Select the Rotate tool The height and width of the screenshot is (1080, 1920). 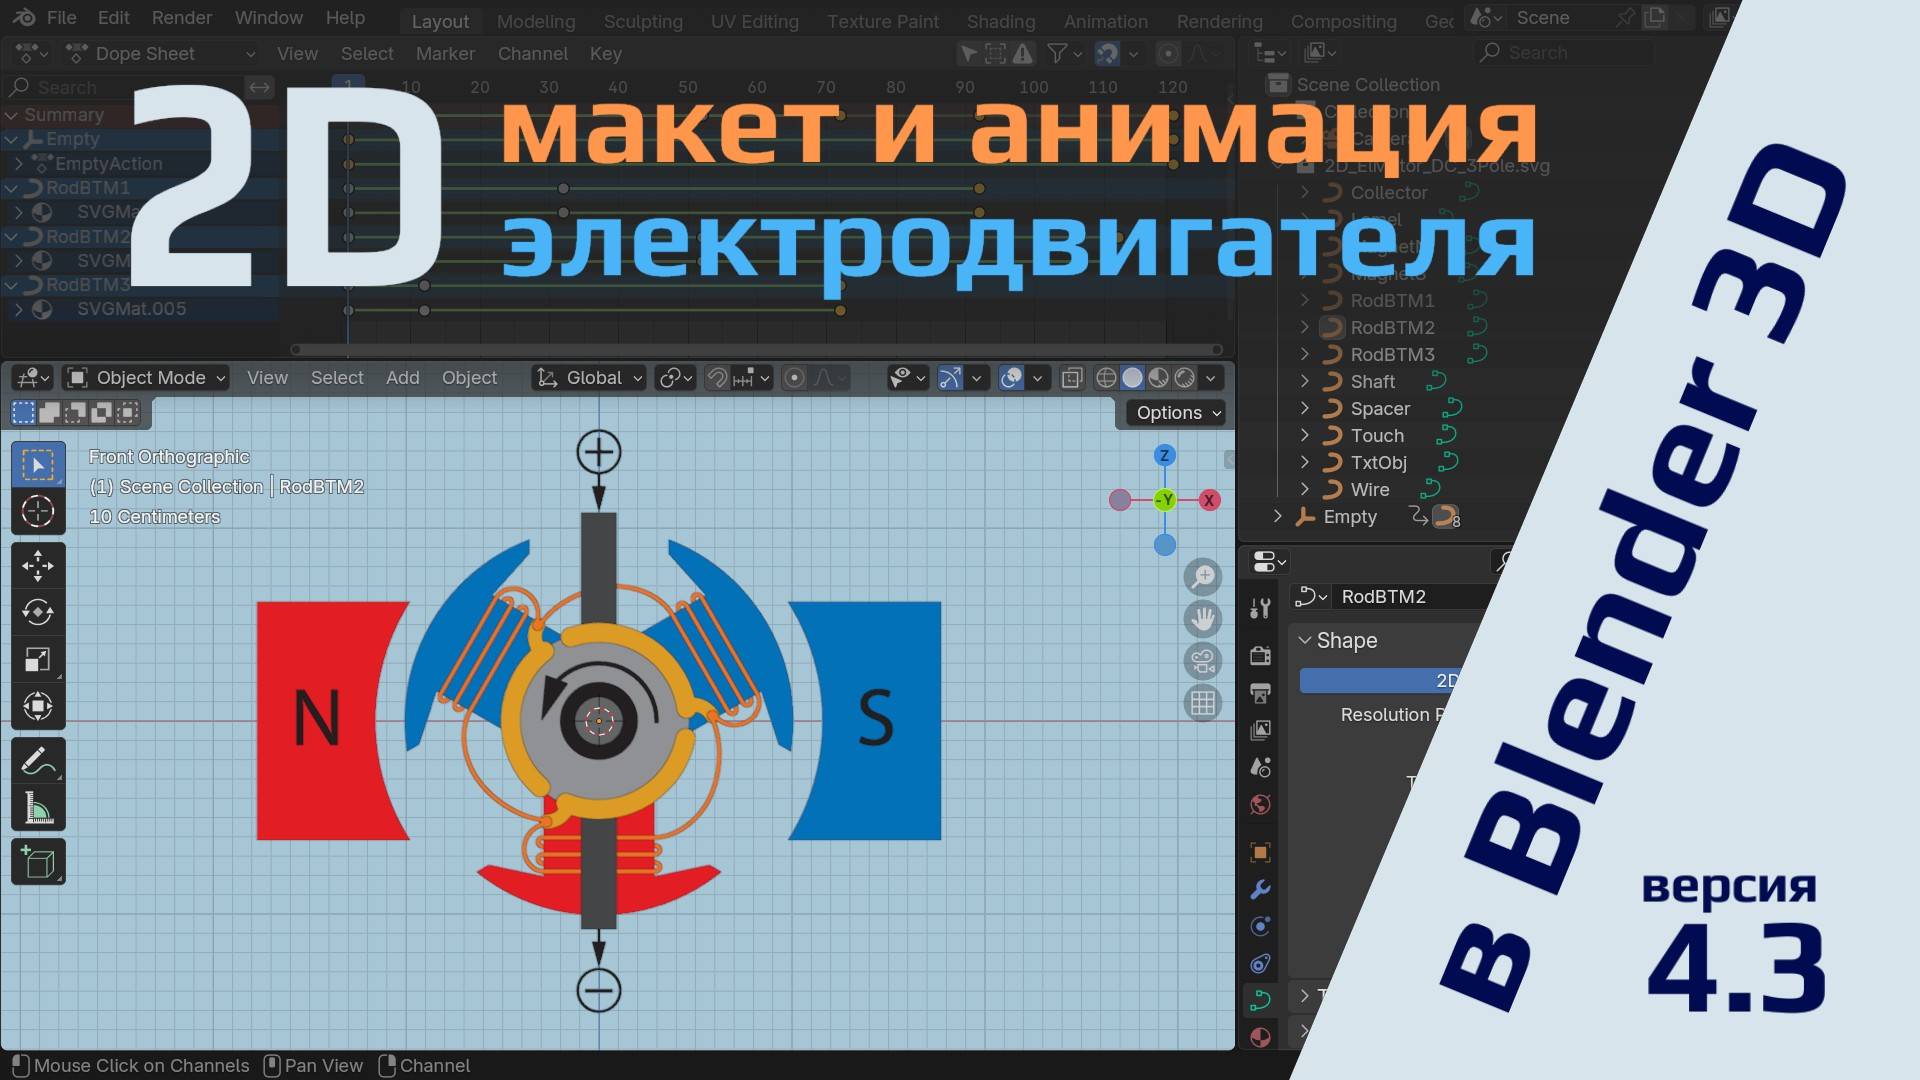point(38,612)
